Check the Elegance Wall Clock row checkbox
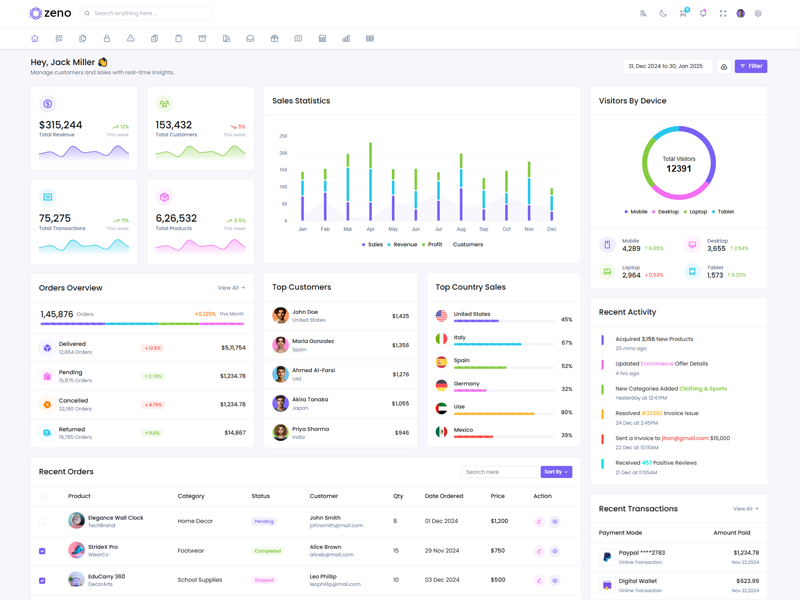Image resolution: width=800 pixels, height=600 pixels. 42,521
